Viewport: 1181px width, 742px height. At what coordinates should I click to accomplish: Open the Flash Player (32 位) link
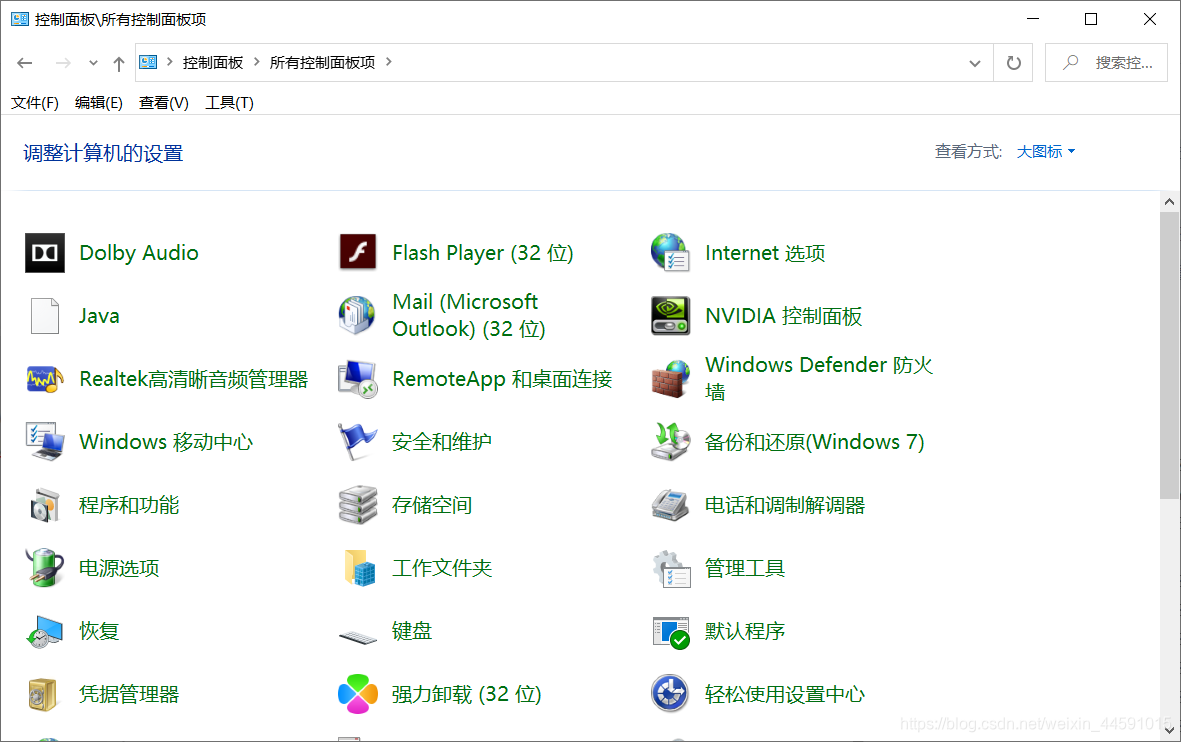(483, 253)
